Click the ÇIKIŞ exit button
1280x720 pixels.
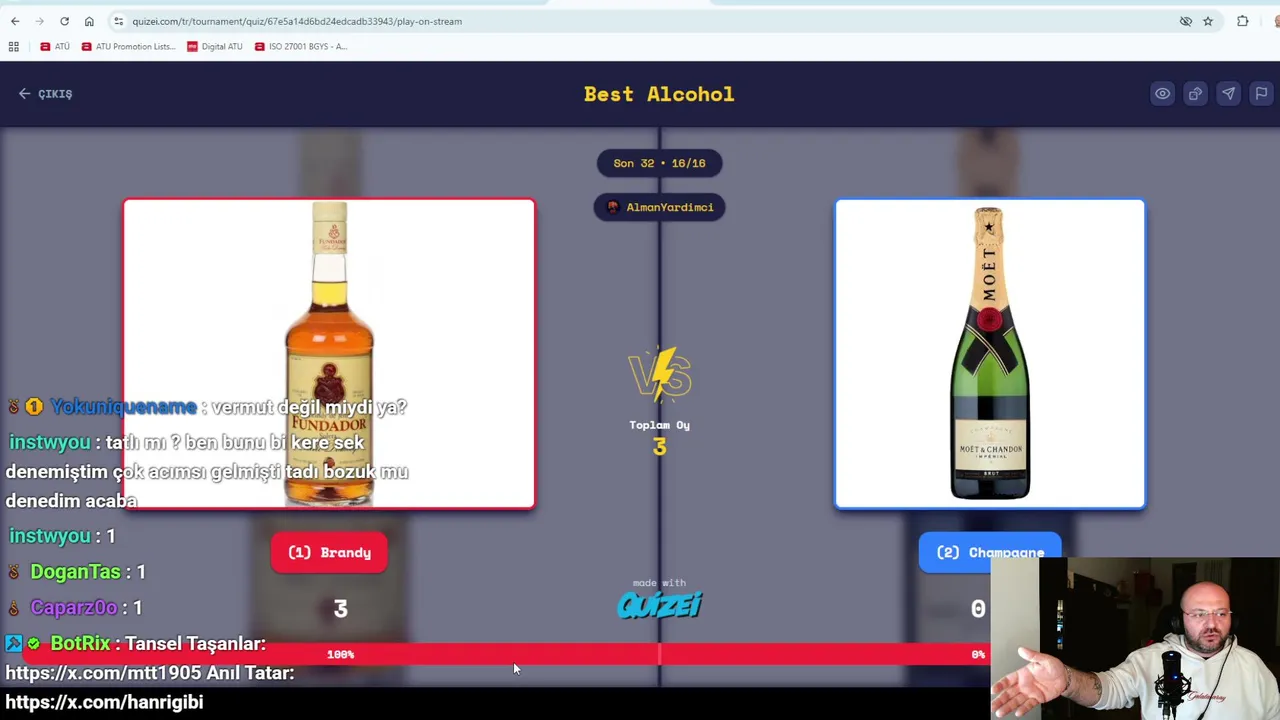46,93
